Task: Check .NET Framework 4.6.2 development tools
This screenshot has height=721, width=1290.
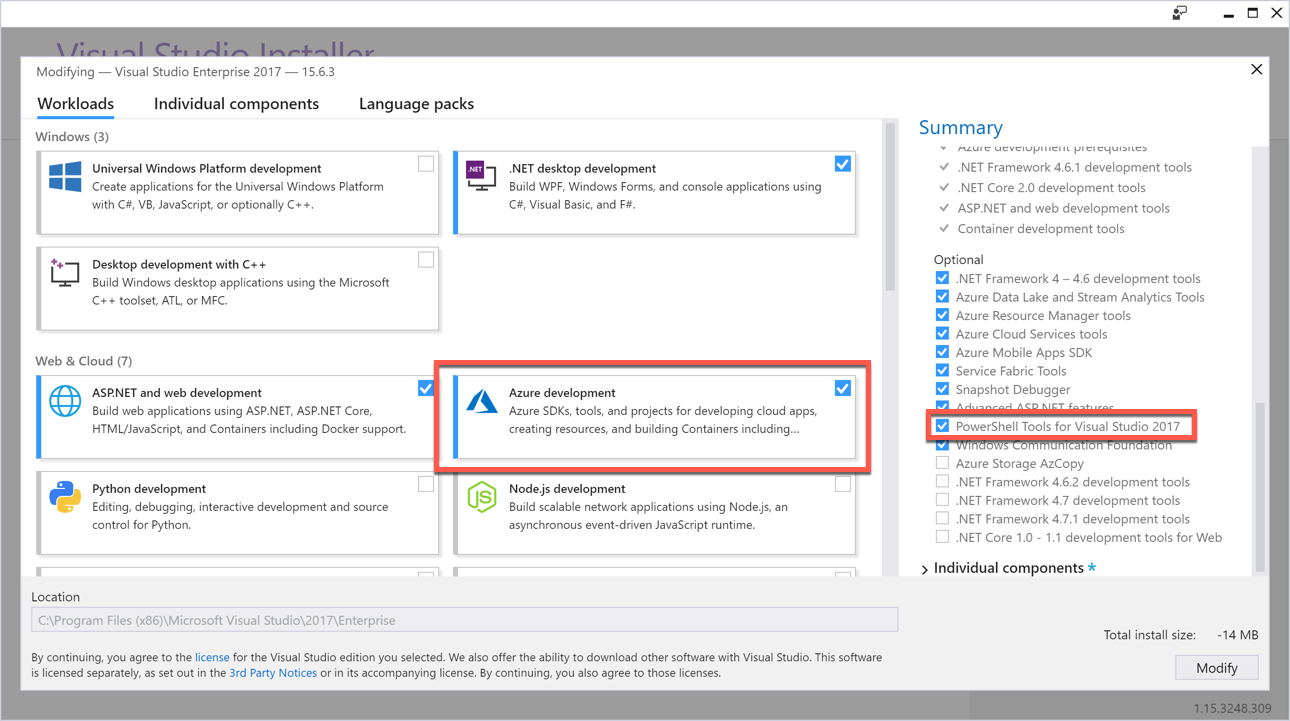Action: [942, 482]
